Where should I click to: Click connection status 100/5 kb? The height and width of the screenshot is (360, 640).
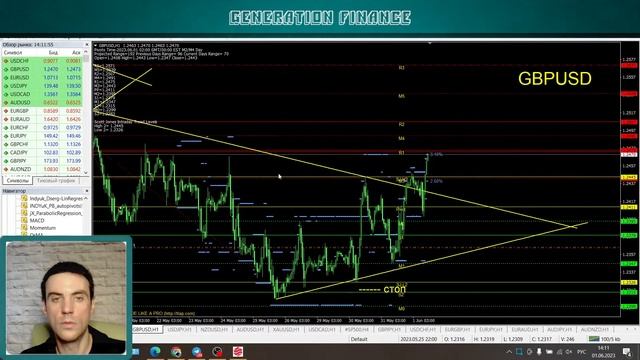tap(604, 339)
